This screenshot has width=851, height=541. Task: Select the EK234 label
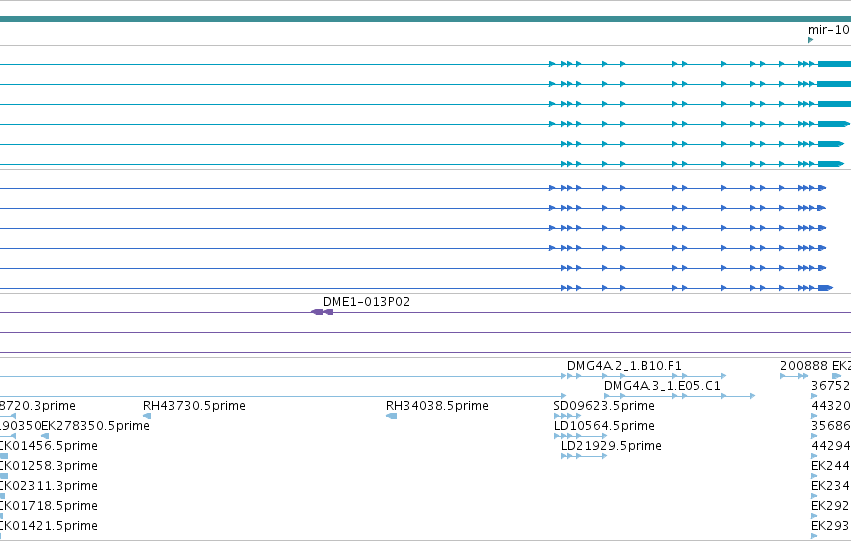coord(831,486)
